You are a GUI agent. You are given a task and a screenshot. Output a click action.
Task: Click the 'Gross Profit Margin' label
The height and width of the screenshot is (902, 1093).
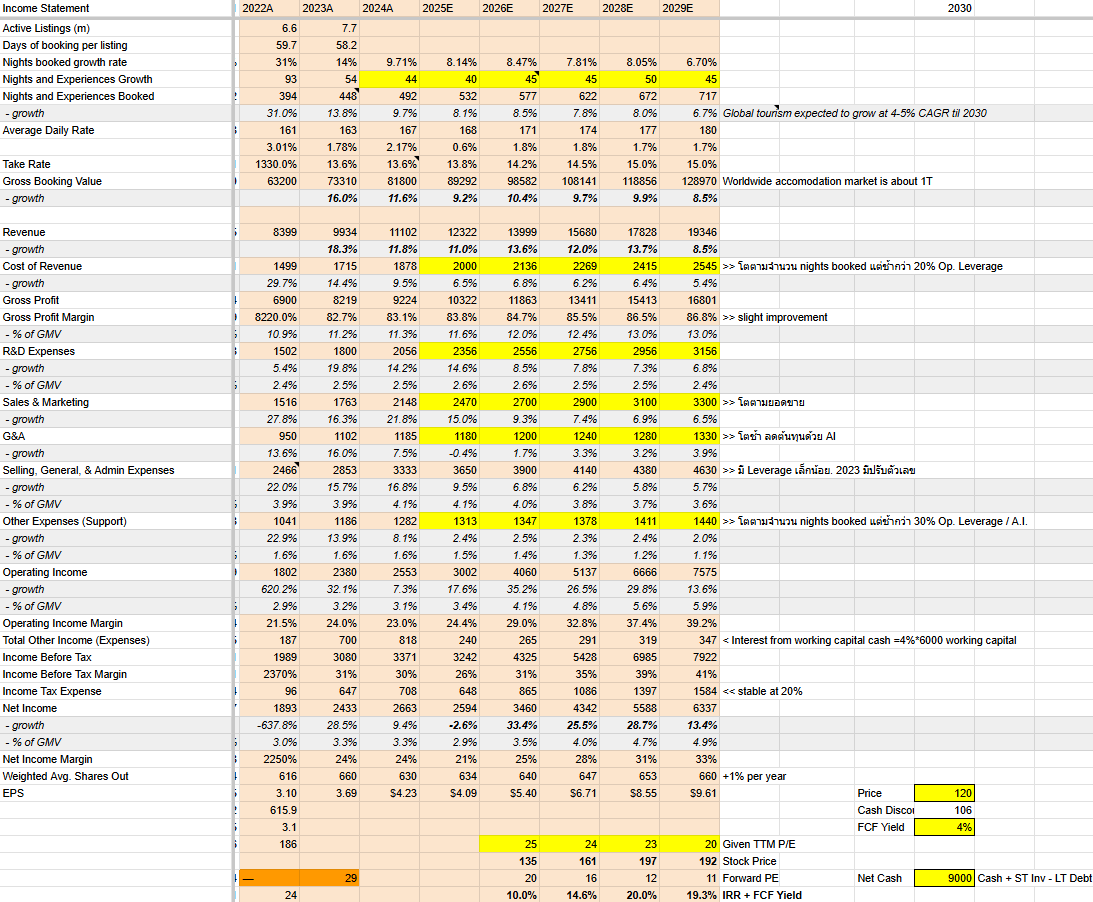click(48, 317)
